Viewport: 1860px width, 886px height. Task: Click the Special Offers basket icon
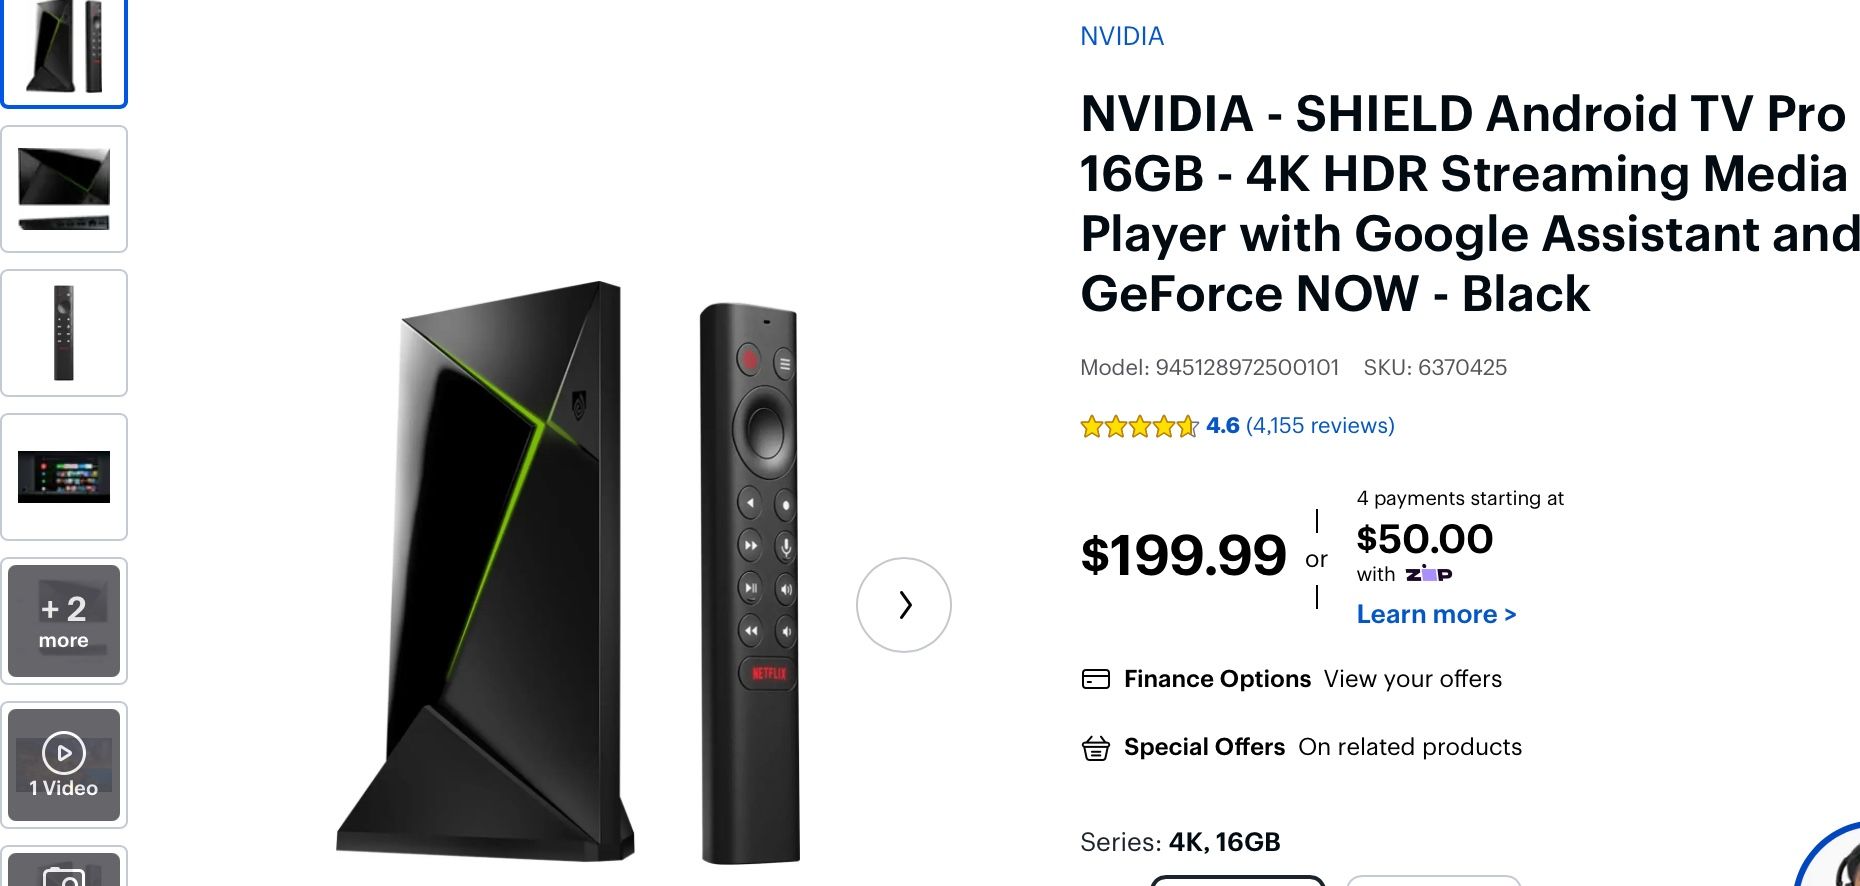coord(1096,748)
